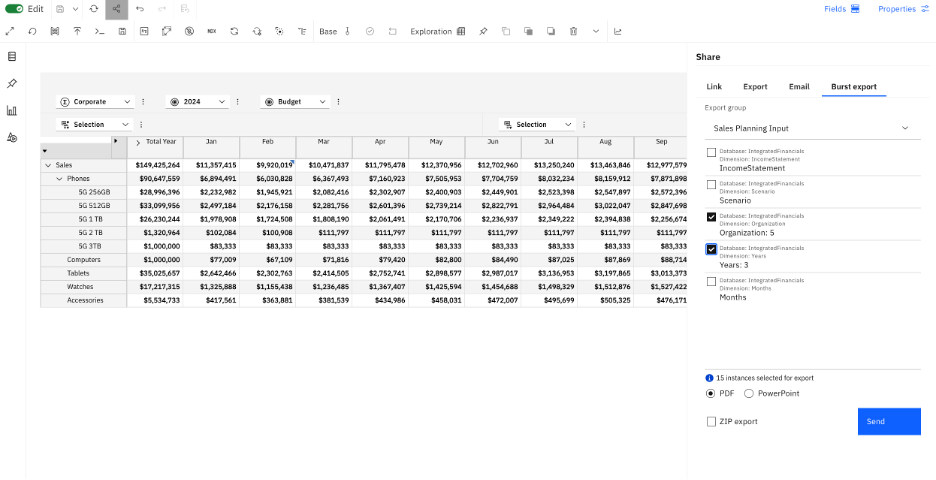Click the pin icon in the toolbar
936x480 pixels.
point(483,32)
